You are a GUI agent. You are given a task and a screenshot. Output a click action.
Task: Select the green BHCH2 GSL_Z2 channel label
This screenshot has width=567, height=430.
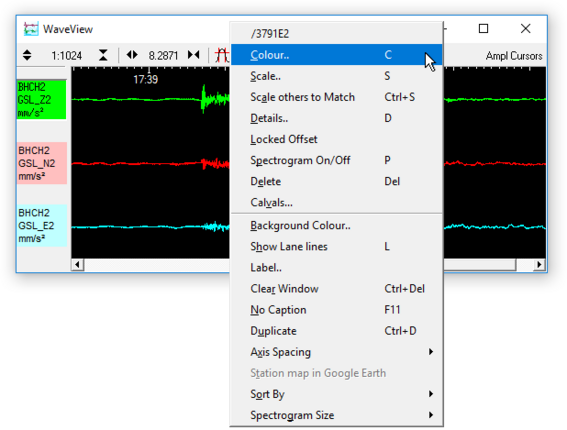coord(42,99)
